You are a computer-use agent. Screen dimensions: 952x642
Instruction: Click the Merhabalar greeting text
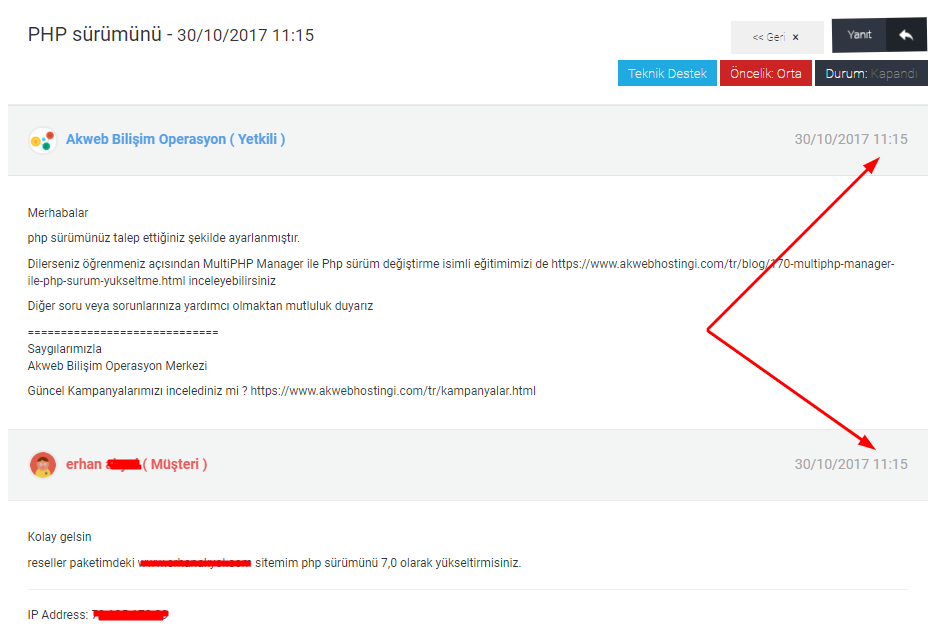coord(58,213)
